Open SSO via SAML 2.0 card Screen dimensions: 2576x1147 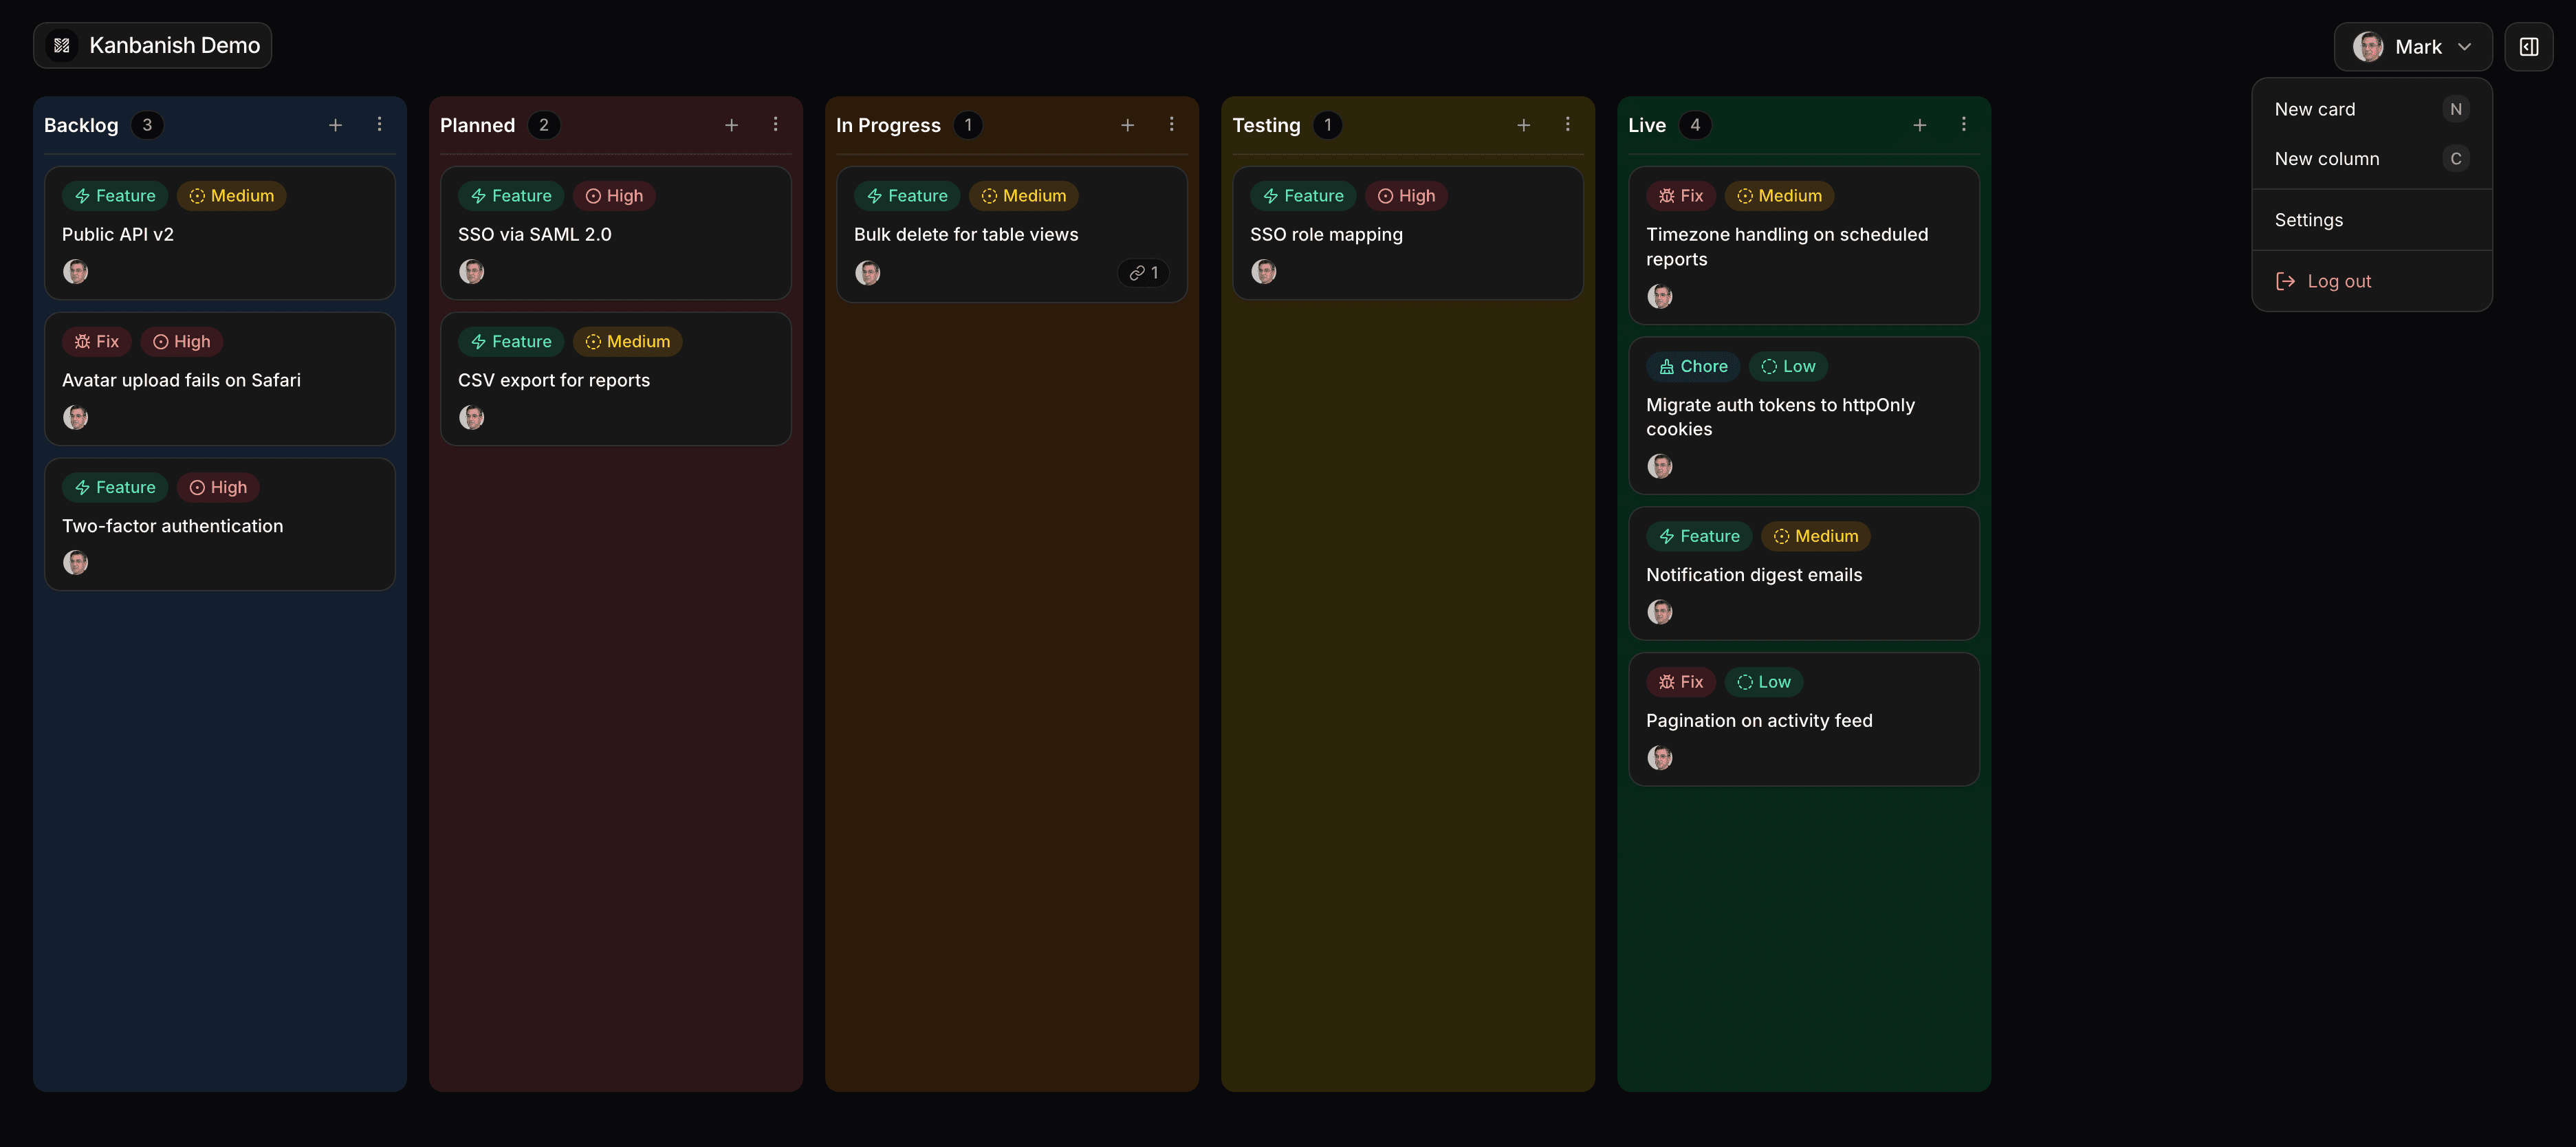[x=616, y=233]
